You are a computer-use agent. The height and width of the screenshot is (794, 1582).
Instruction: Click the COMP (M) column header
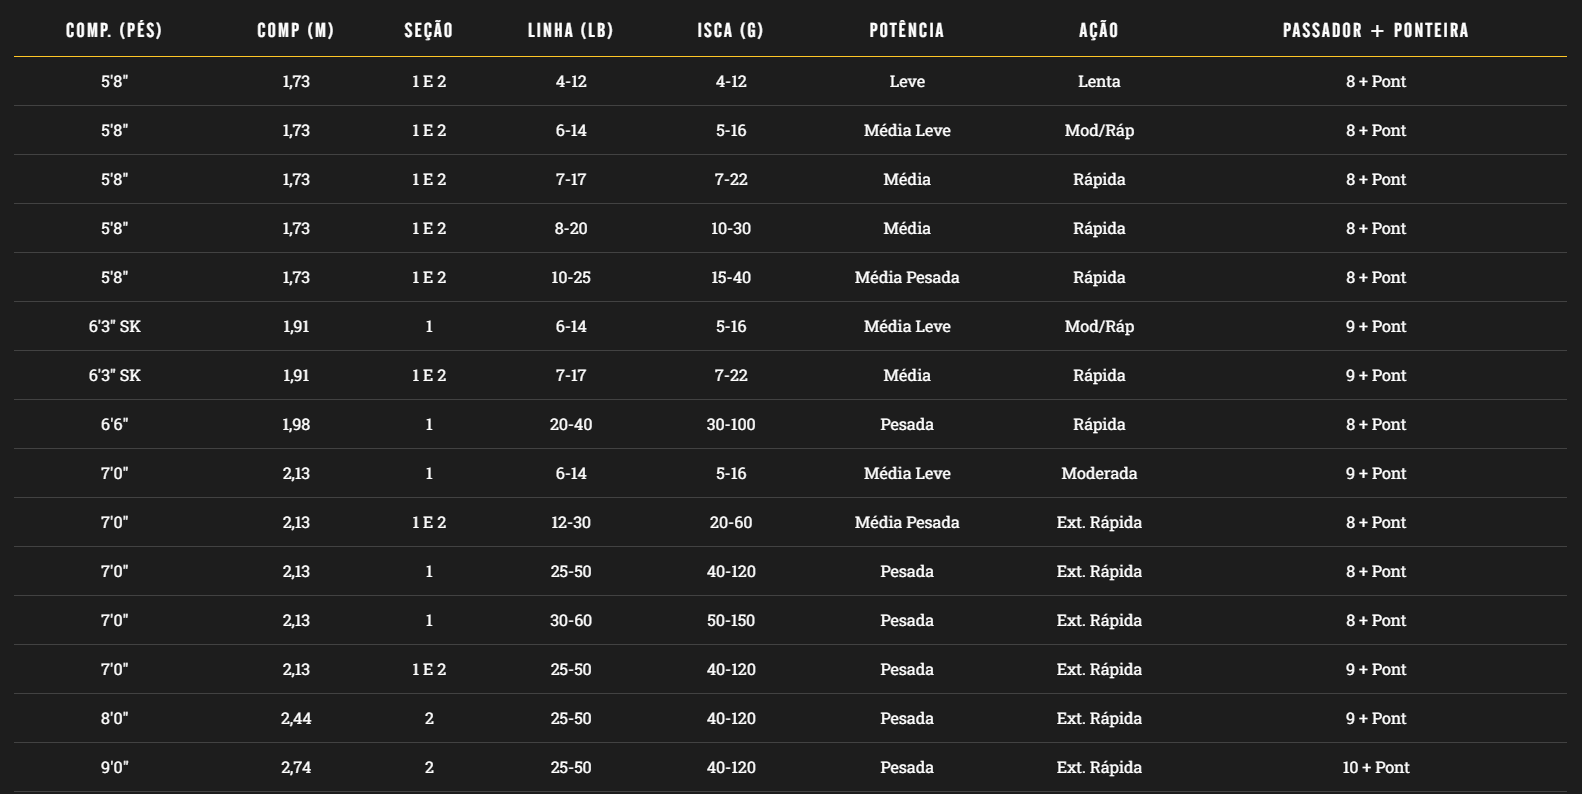coord(296,31)
